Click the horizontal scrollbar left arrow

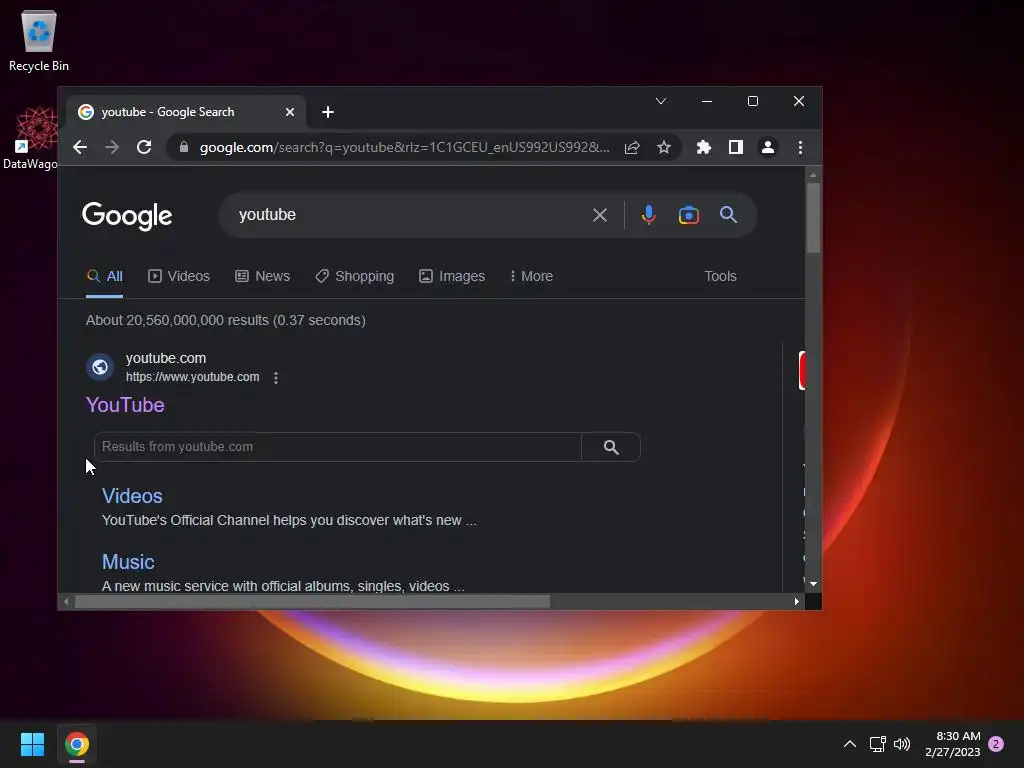click(x=66, y=601)
